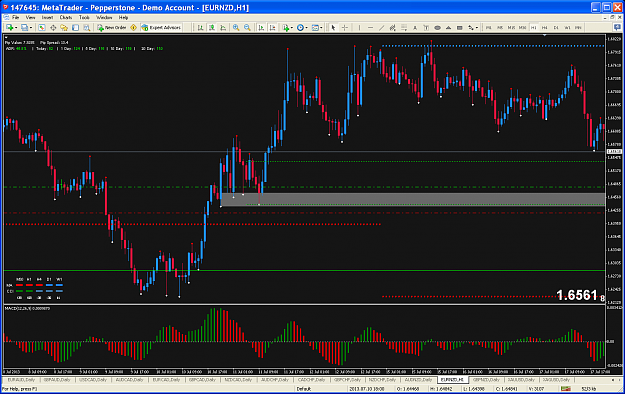Select the Fibonacci Retracement tool
625x394 pixels.
click(x=404, y=28)
